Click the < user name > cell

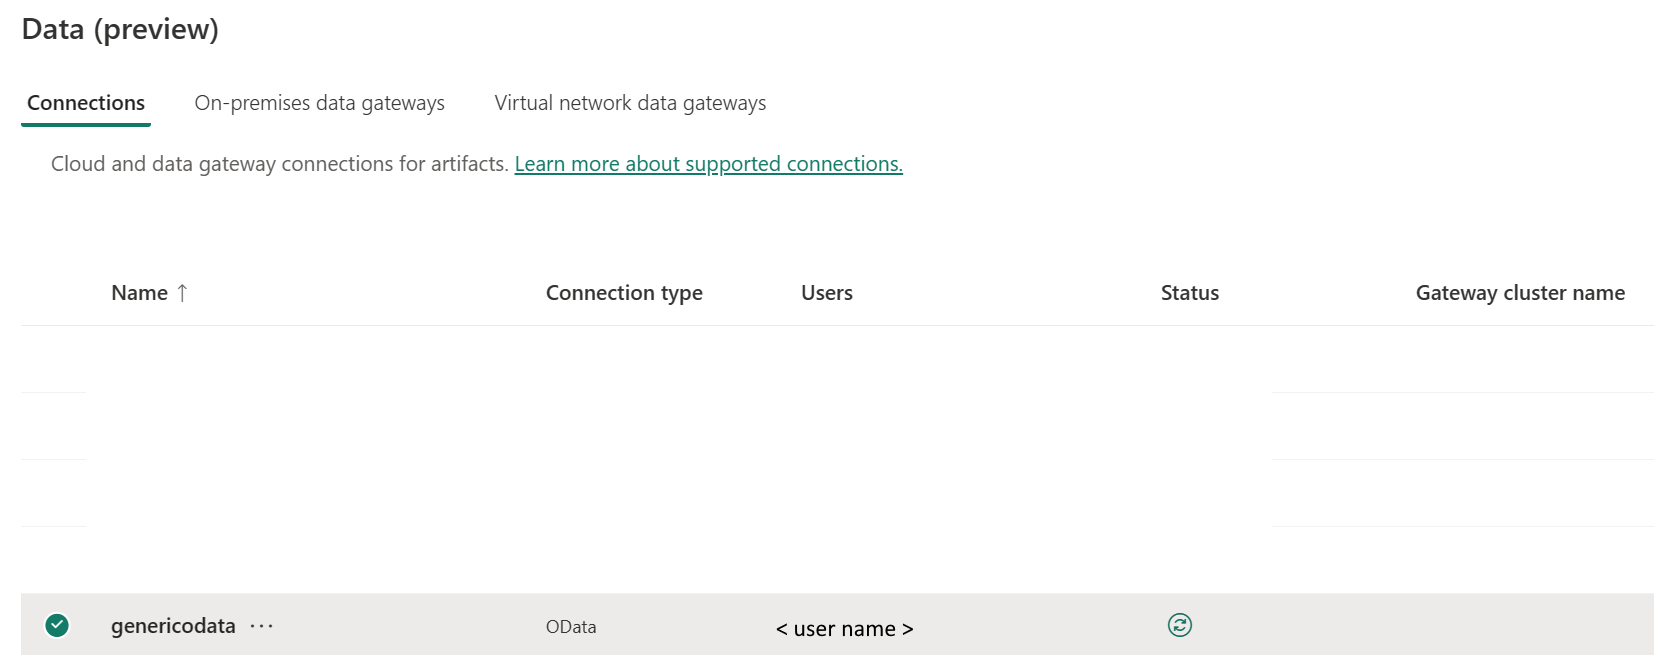[x=845, y=629]
